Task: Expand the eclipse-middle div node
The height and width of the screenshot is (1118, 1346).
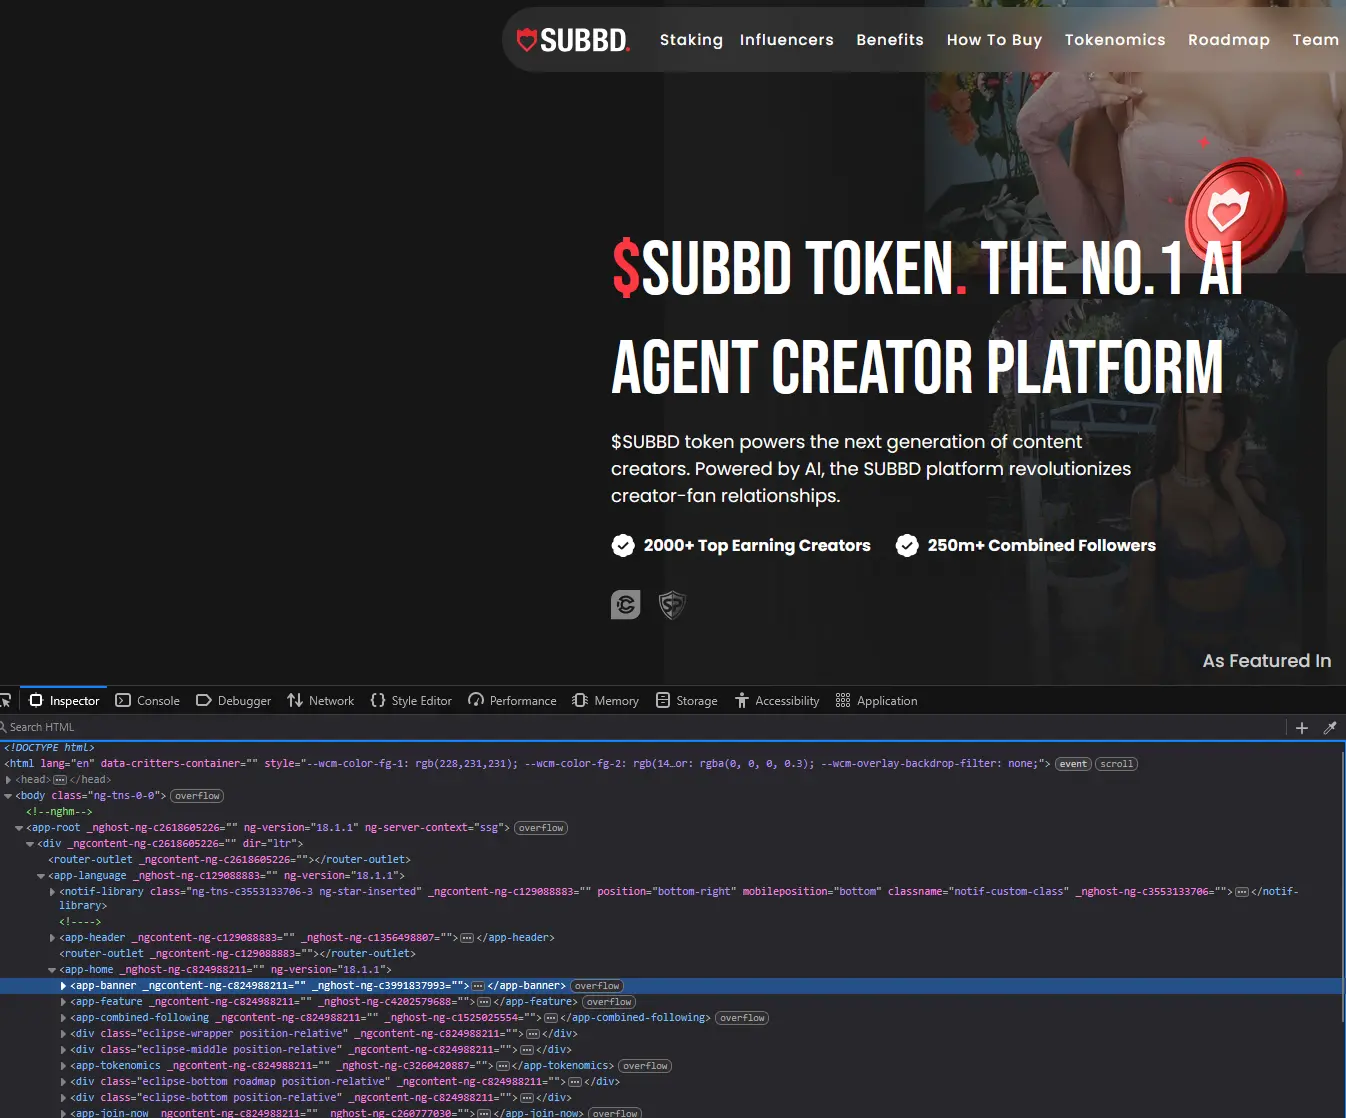Action: (63, 1050)
